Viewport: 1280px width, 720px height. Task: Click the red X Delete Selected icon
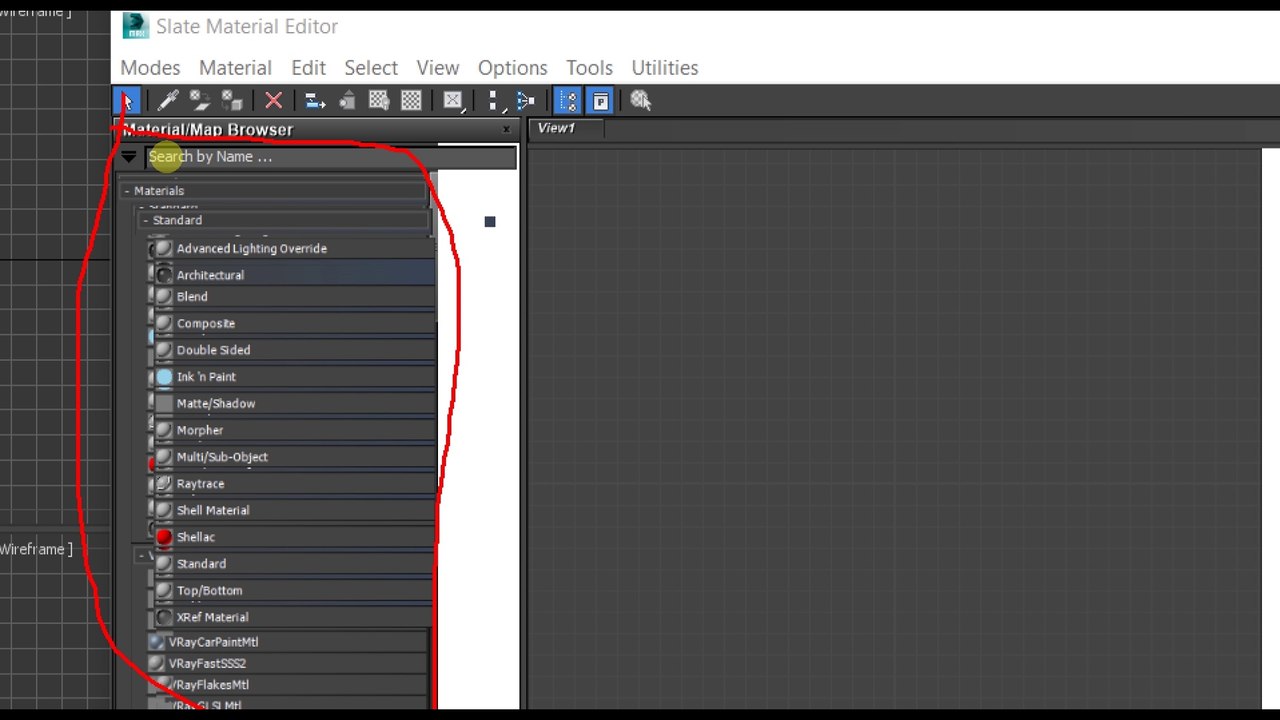pyautogui.click(x=273, y=101)
